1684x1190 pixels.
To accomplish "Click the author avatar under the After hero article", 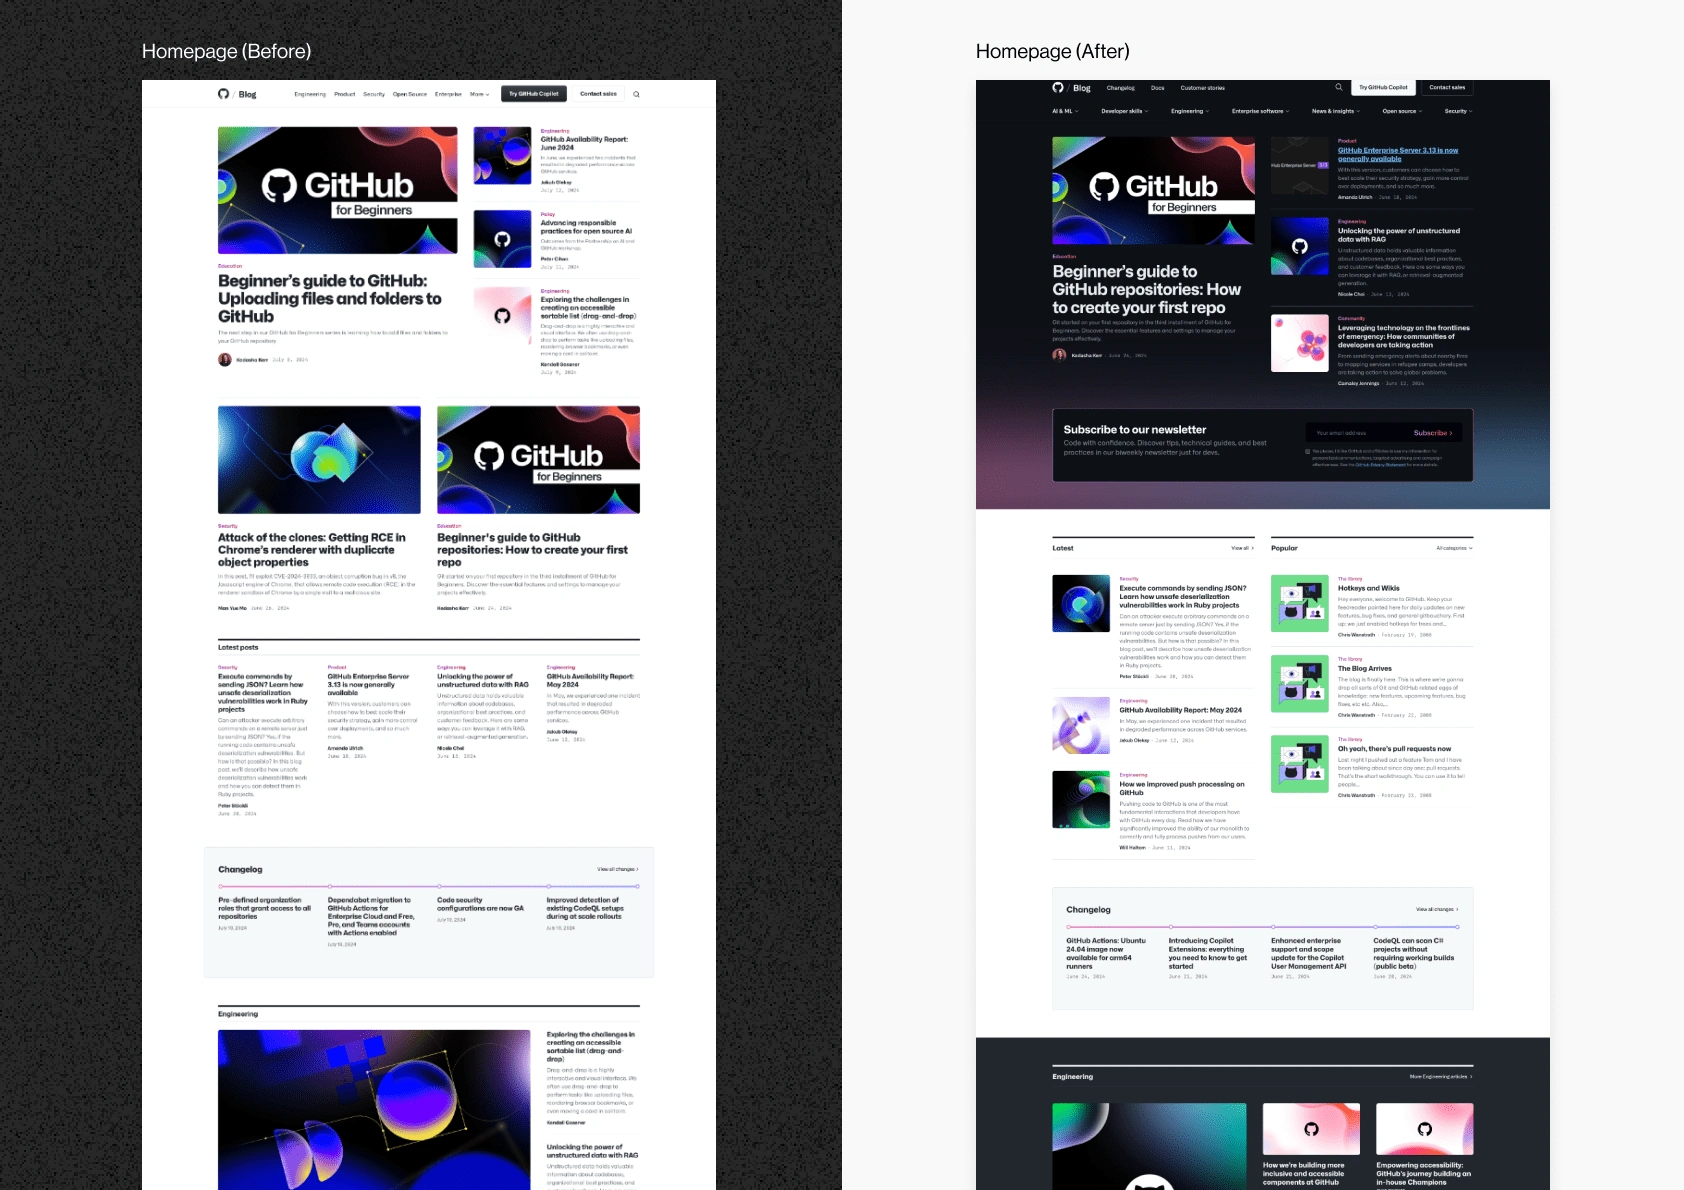I will click(1059, 355).
